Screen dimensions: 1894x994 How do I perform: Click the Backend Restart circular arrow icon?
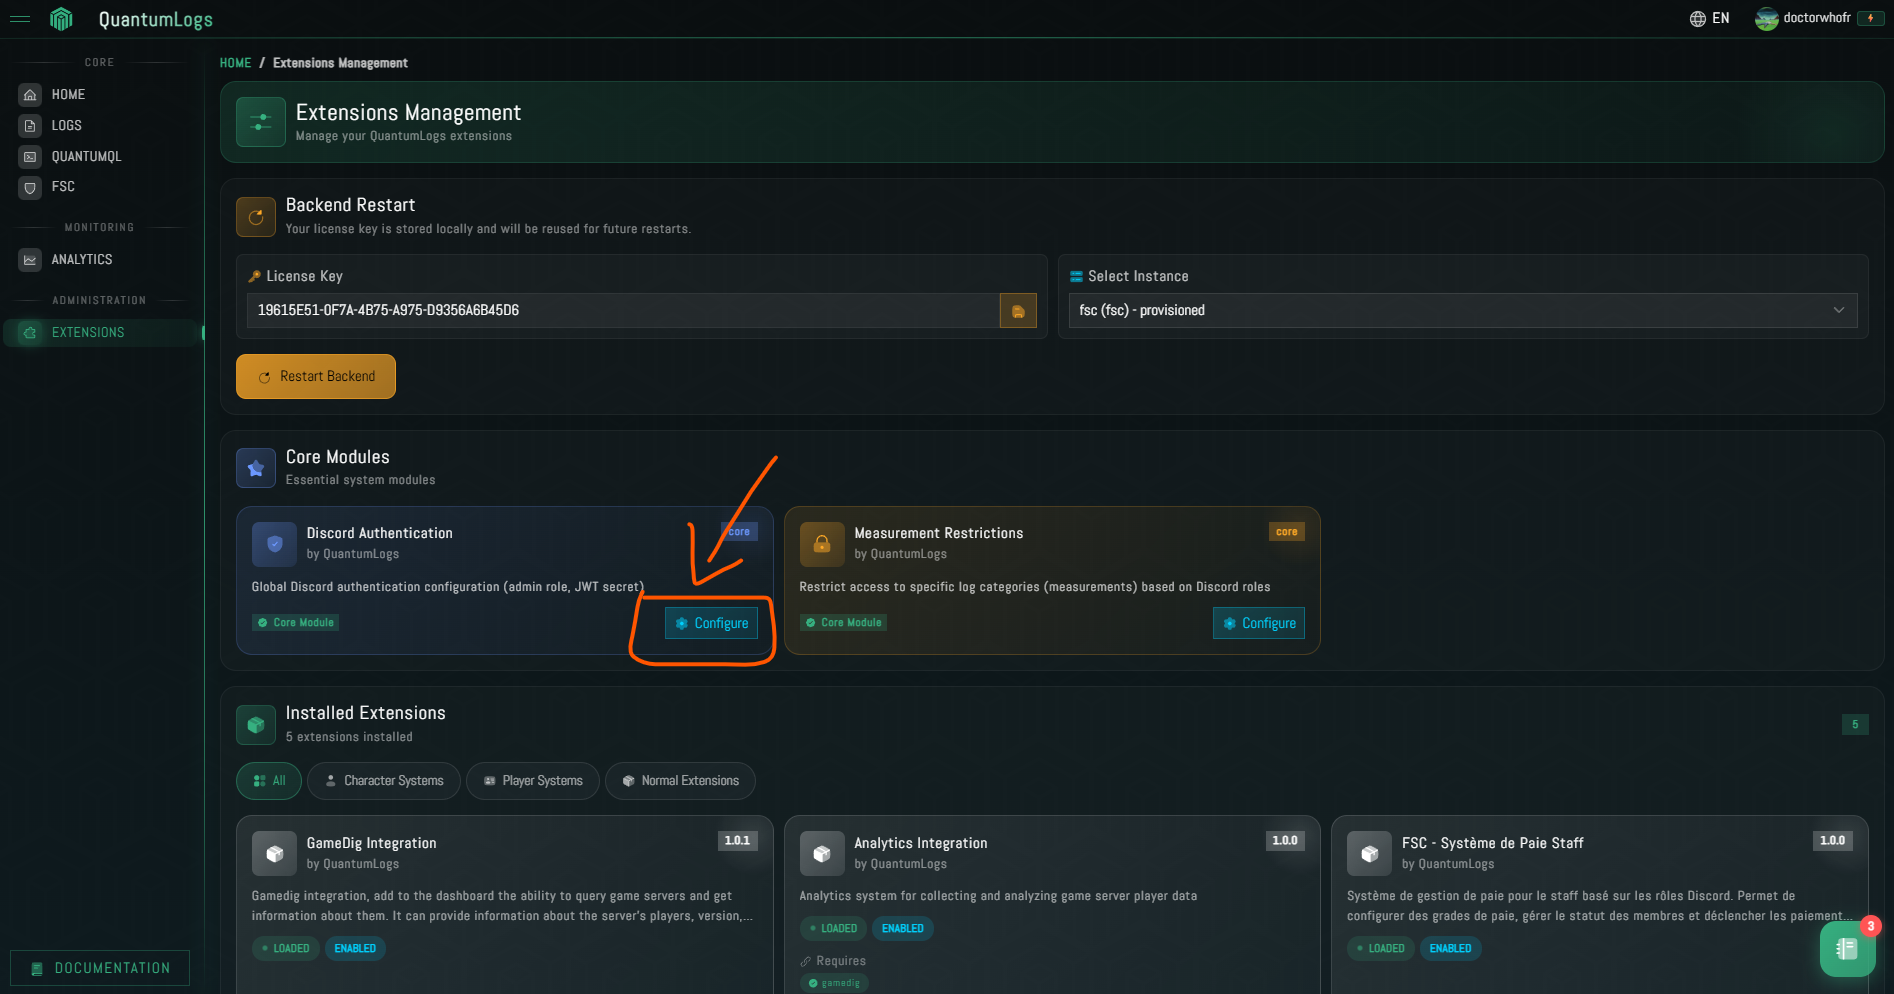click(256, 217)
